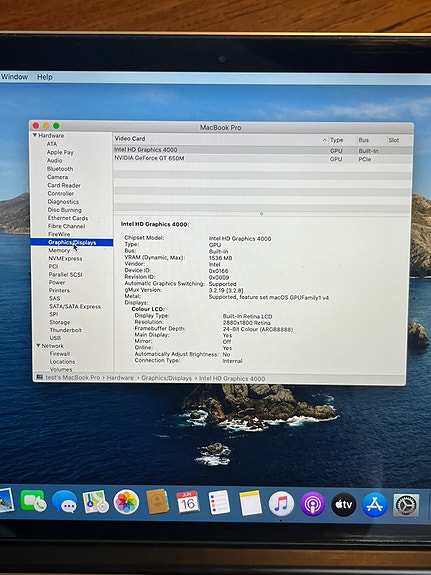The height and width of the screenshot is (575, 431).
Task: Launch Music from the Dock
Action: tap(281, 504)
